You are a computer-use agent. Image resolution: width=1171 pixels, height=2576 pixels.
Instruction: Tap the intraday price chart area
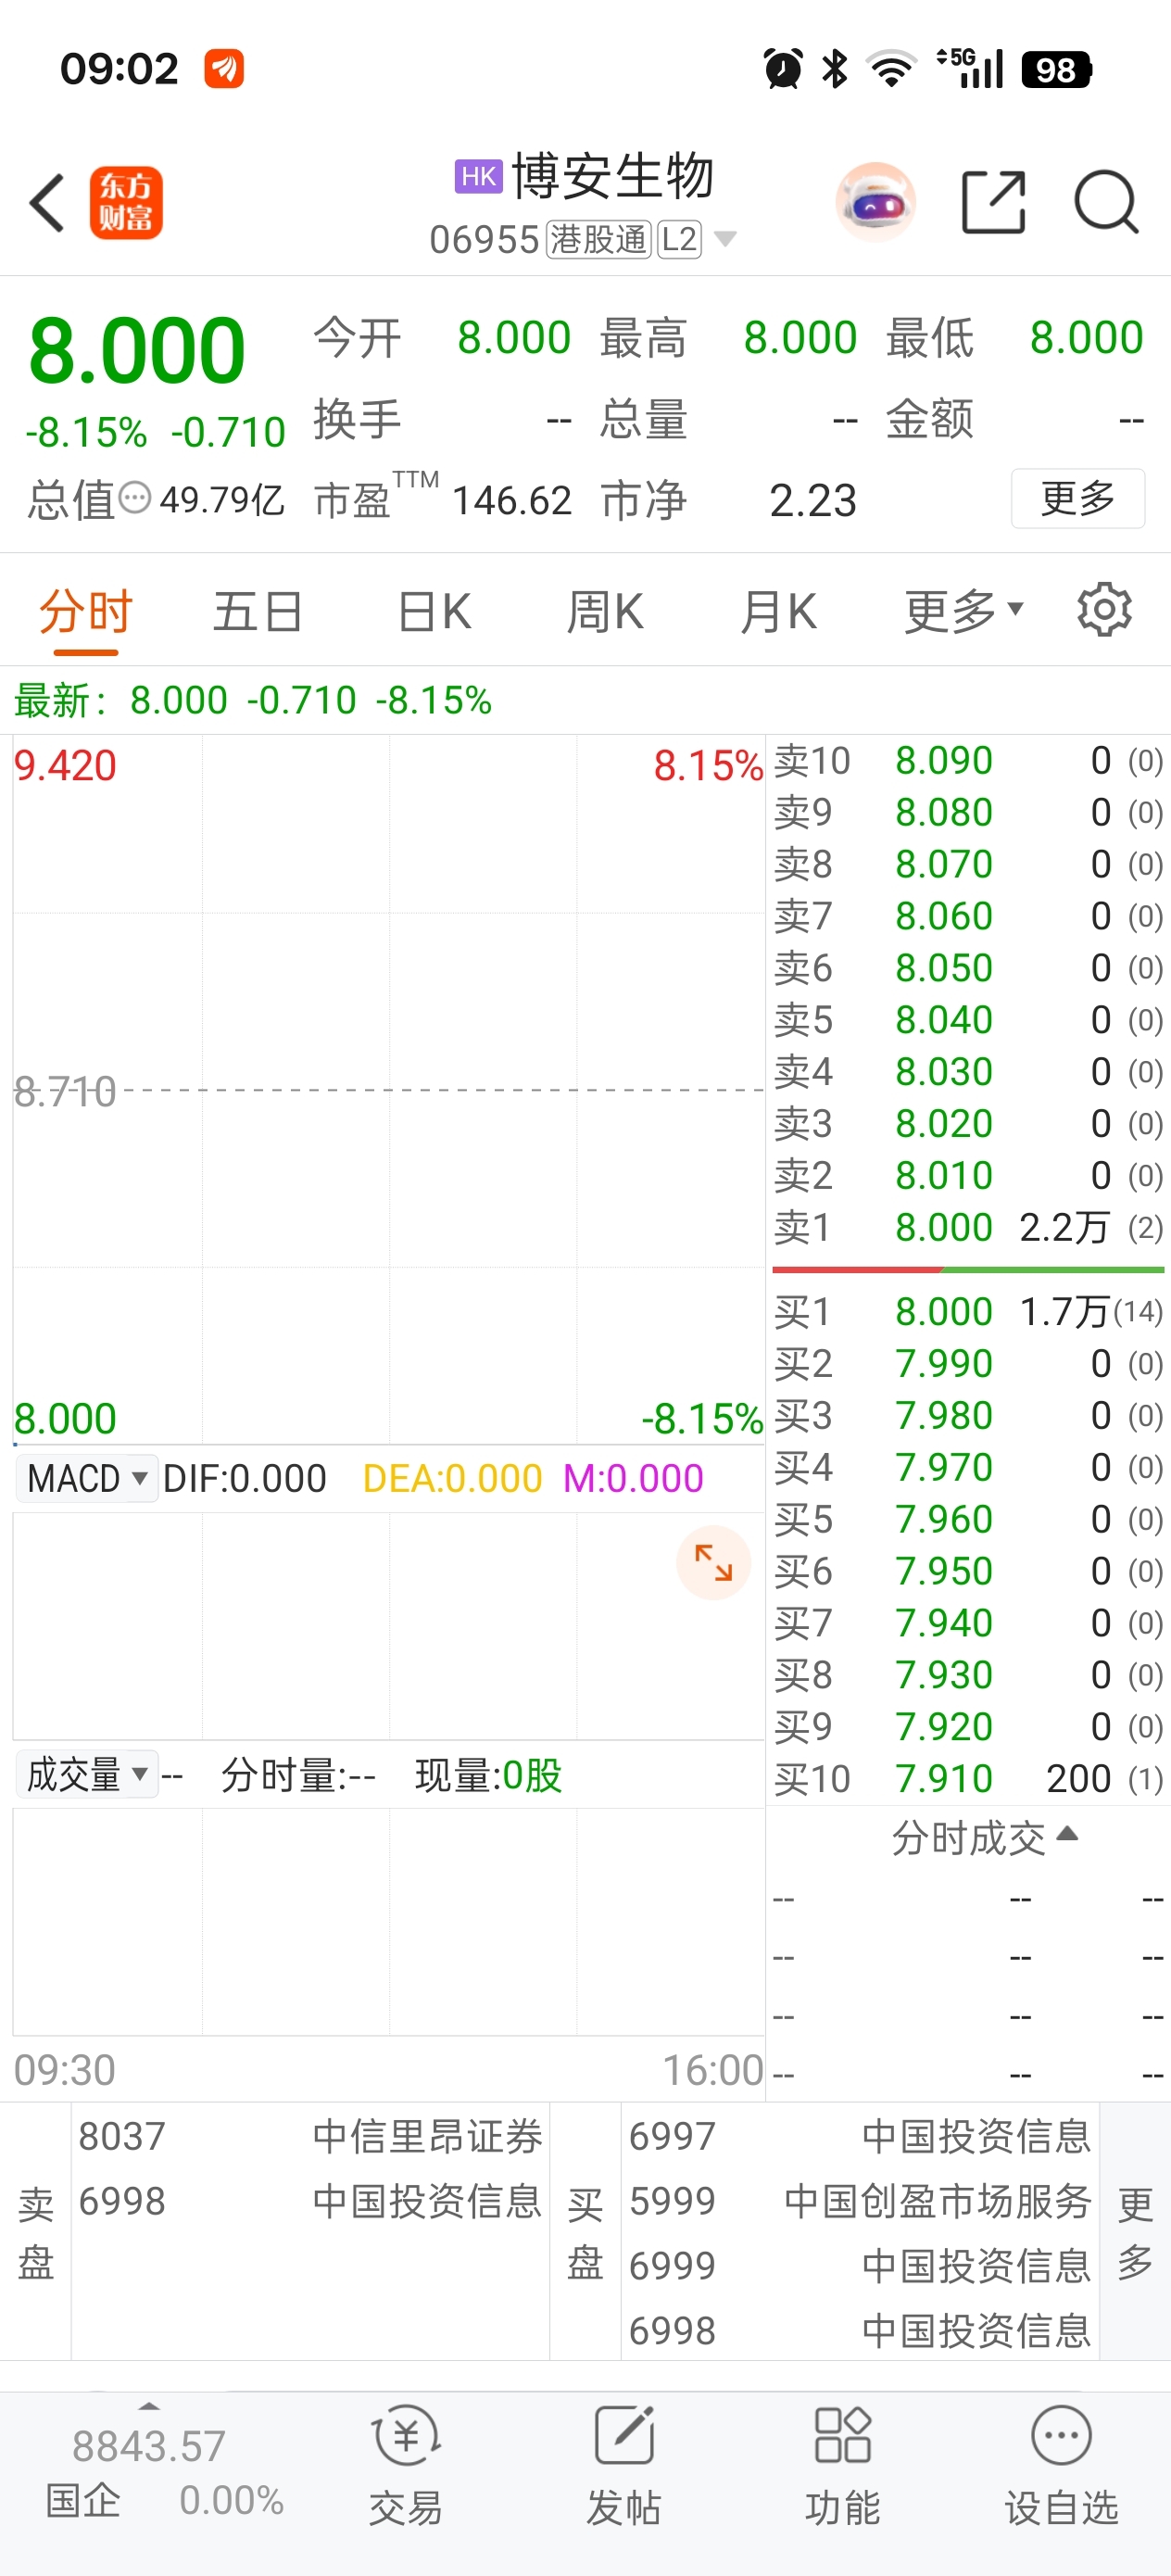pyautogui.click(x=388, y=1090)
